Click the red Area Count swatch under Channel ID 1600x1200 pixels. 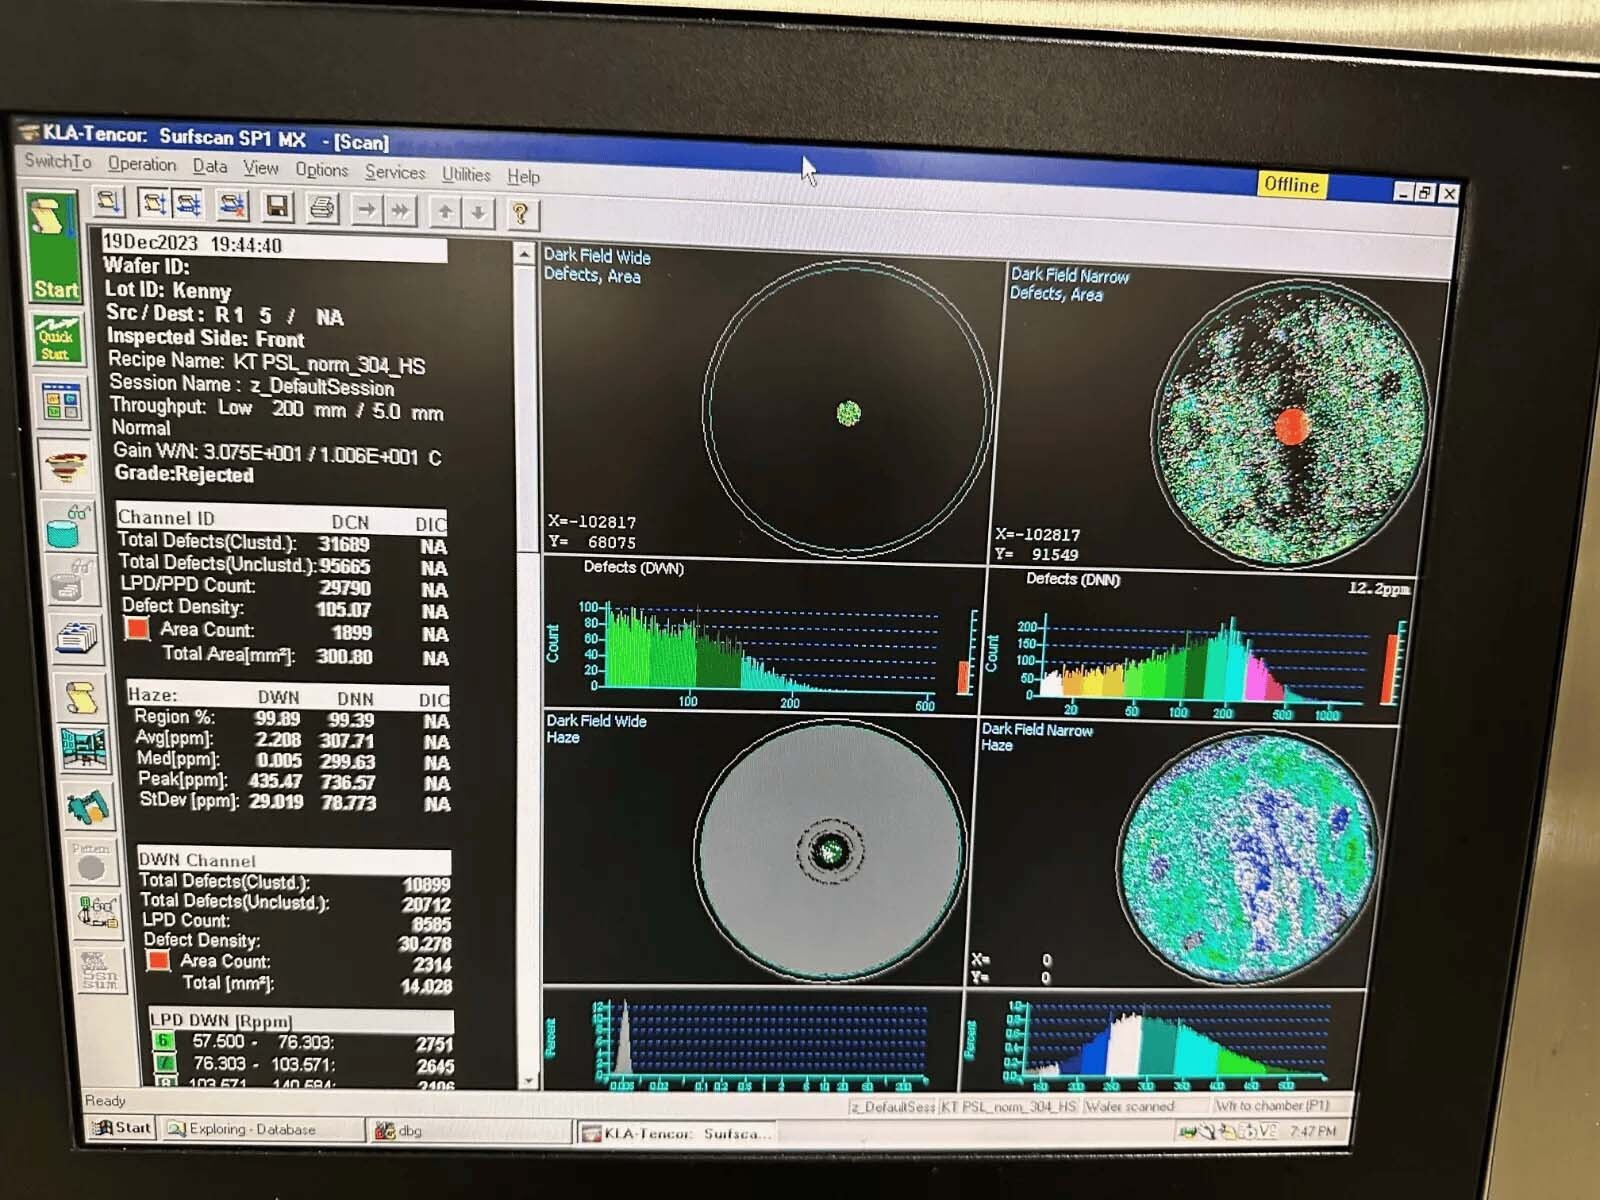(x=137, y=629)
